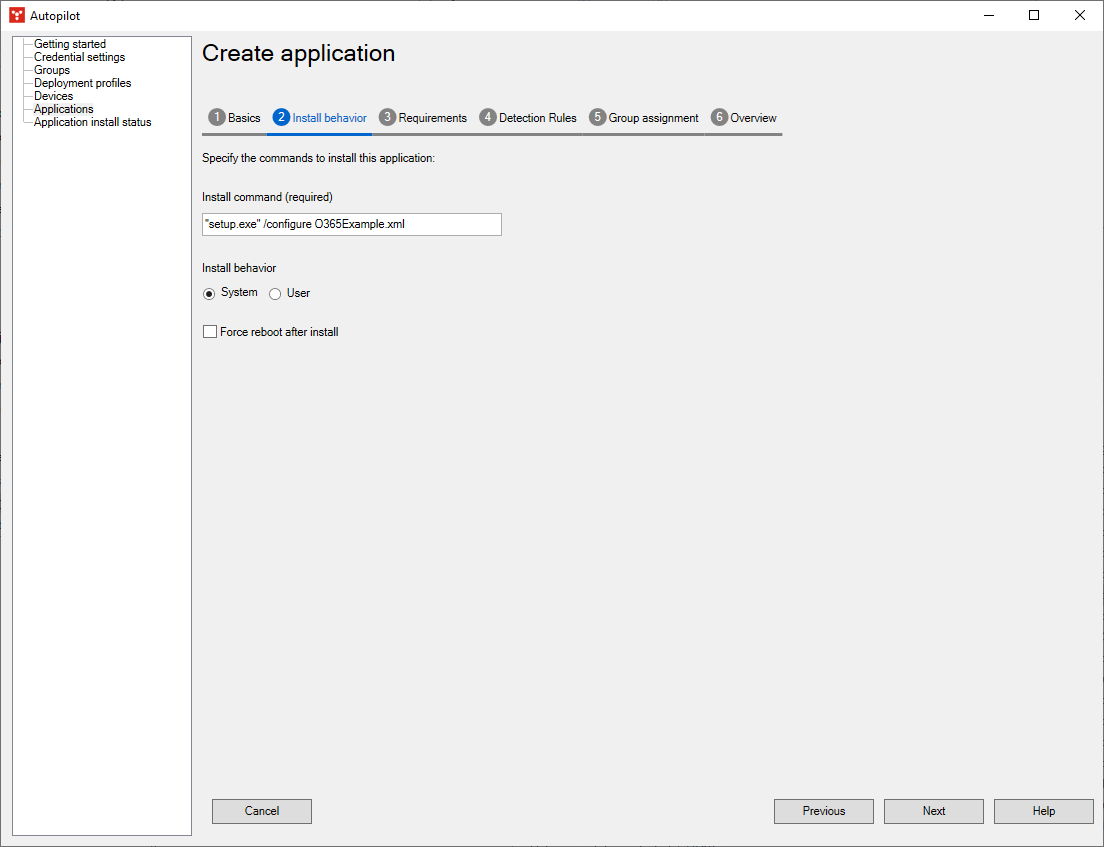Image resolution: width=1104 pixels, height=847 pixels.
Task: Switch to the Basics step tab
Action: coord(235,118)
